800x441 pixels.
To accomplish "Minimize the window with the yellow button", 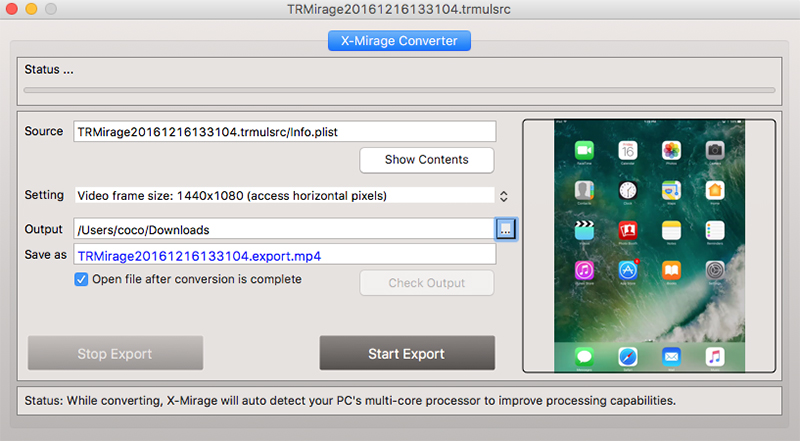I will click(x=31, y=9).
